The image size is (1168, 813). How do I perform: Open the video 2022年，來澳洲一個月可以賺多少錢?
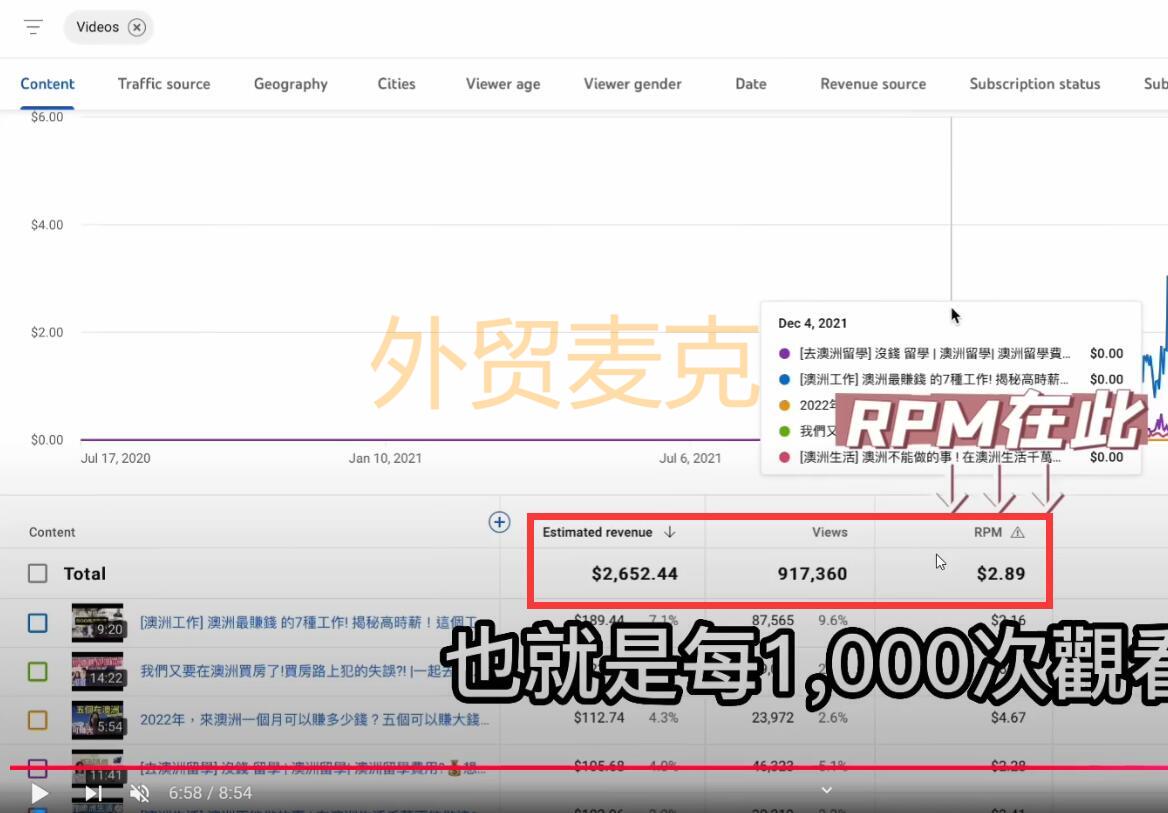click(x=314, y=720)
